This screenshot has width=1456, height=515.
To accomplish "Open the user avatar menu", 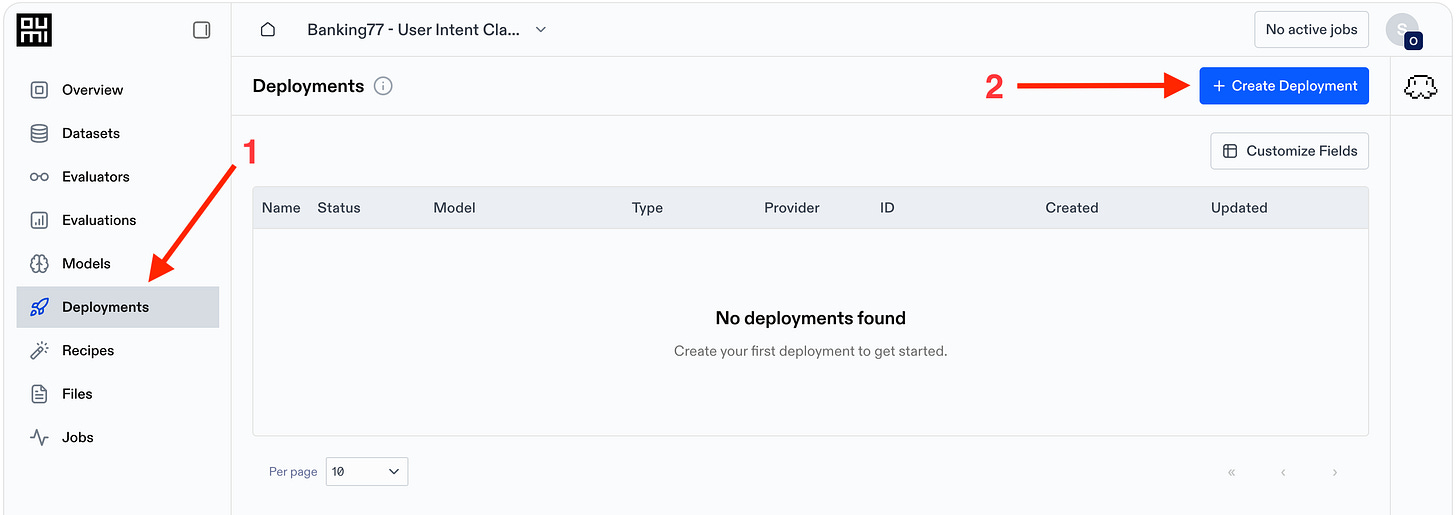I will click(1402, 30).
